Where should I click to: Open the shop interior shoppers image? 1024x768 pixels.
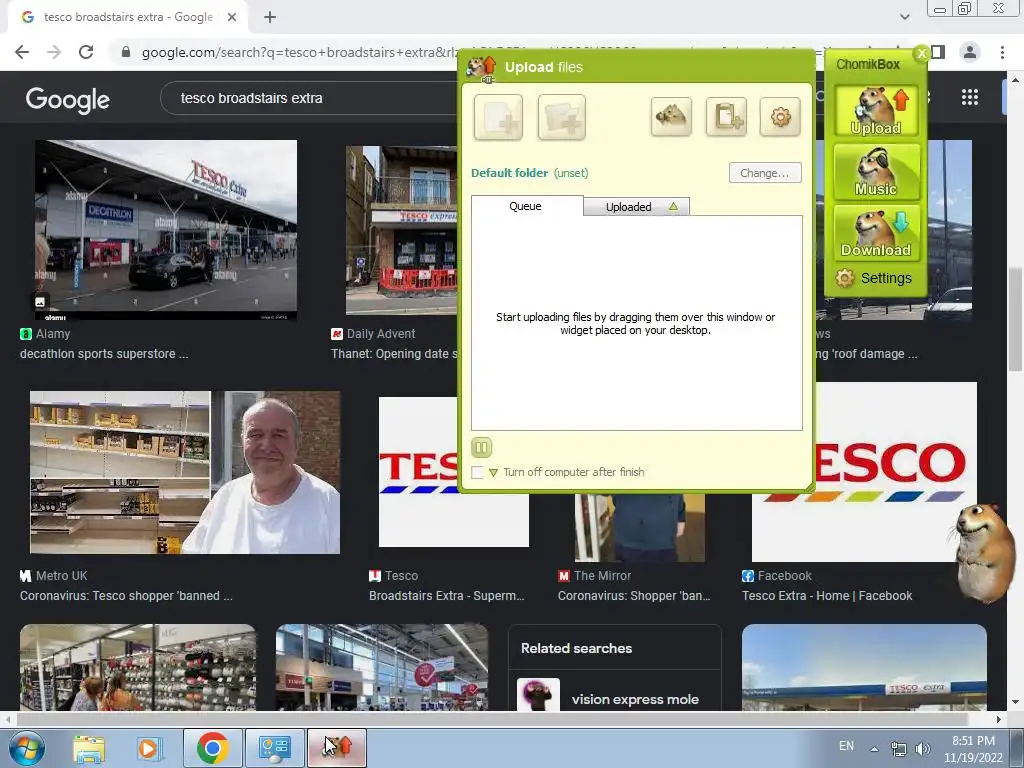[x=138, y=667]
